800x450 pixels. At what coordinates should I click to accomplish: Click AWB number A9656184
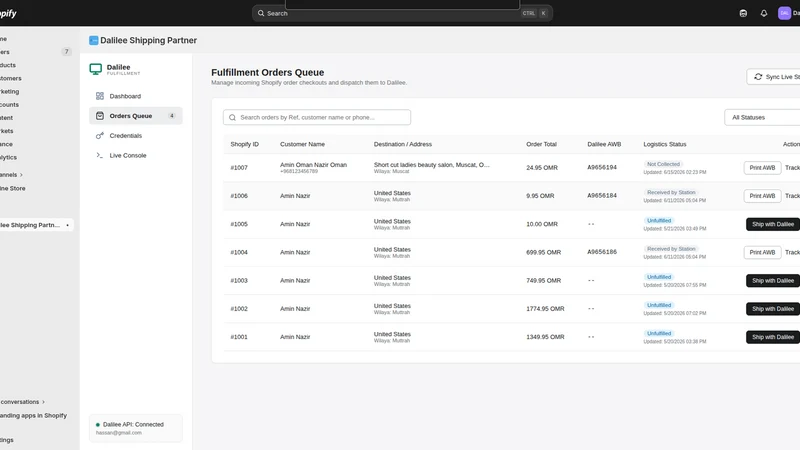pyautogui.click(x=602, y=195)
